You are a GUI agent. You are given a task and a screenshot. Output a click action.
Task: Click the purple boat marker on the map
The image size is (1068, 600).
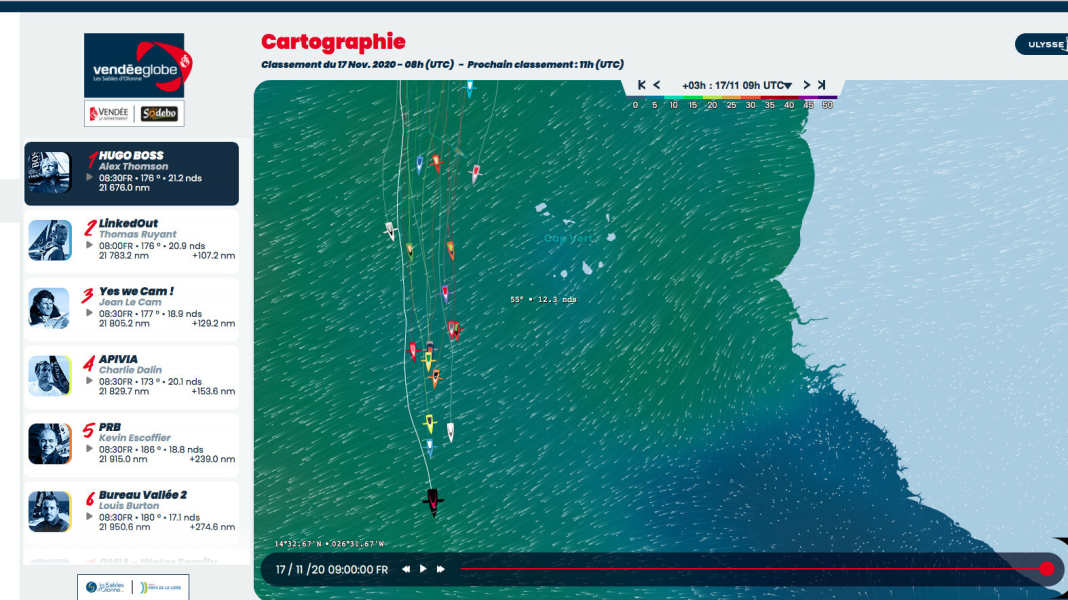click(445, 294)
